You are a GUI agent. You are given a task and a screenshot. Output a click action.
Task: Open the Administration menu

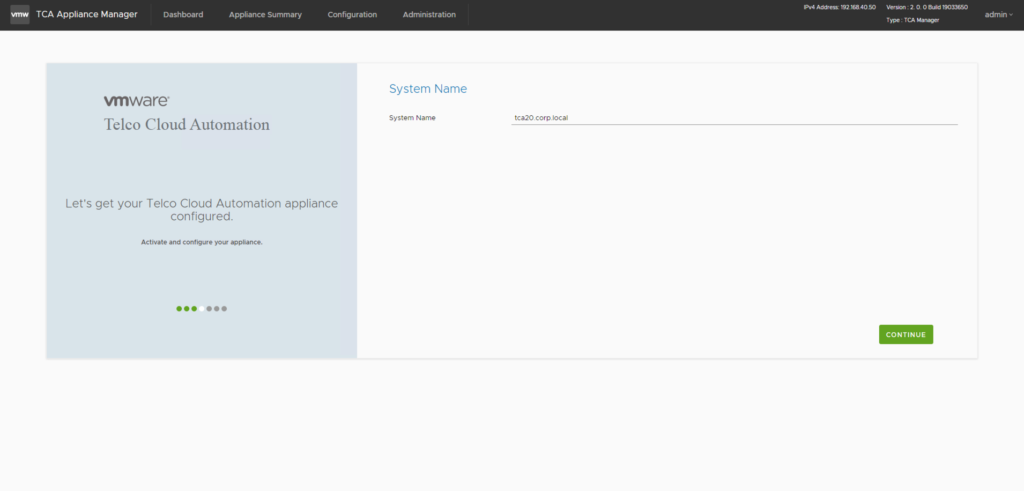[429, 14]
